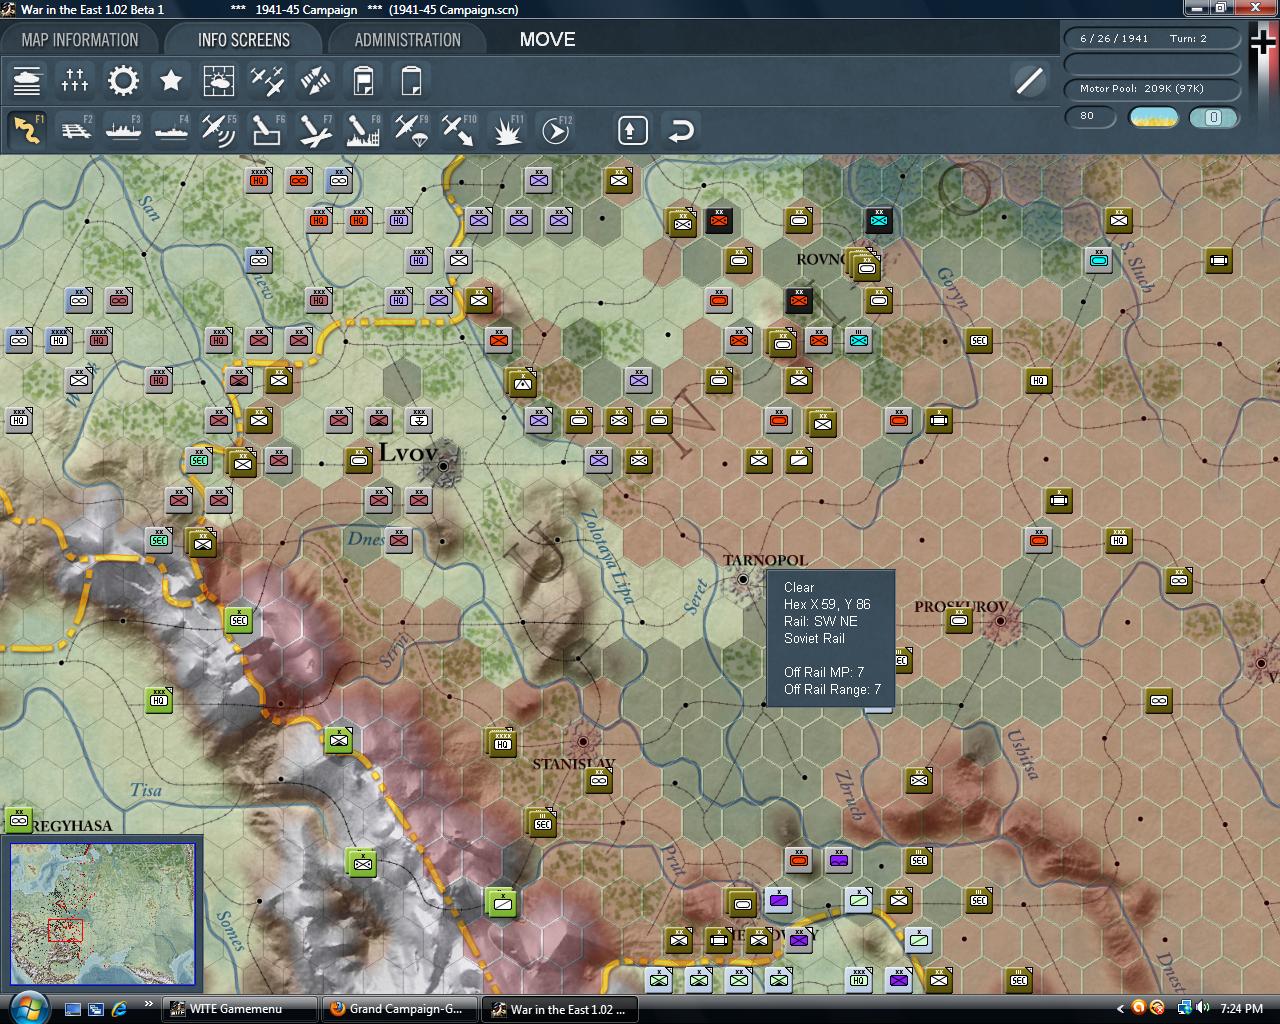Viewport: 1280px width, 1024px height.
Task: Open the order of battle tank icon
Action: click(27, 80)
